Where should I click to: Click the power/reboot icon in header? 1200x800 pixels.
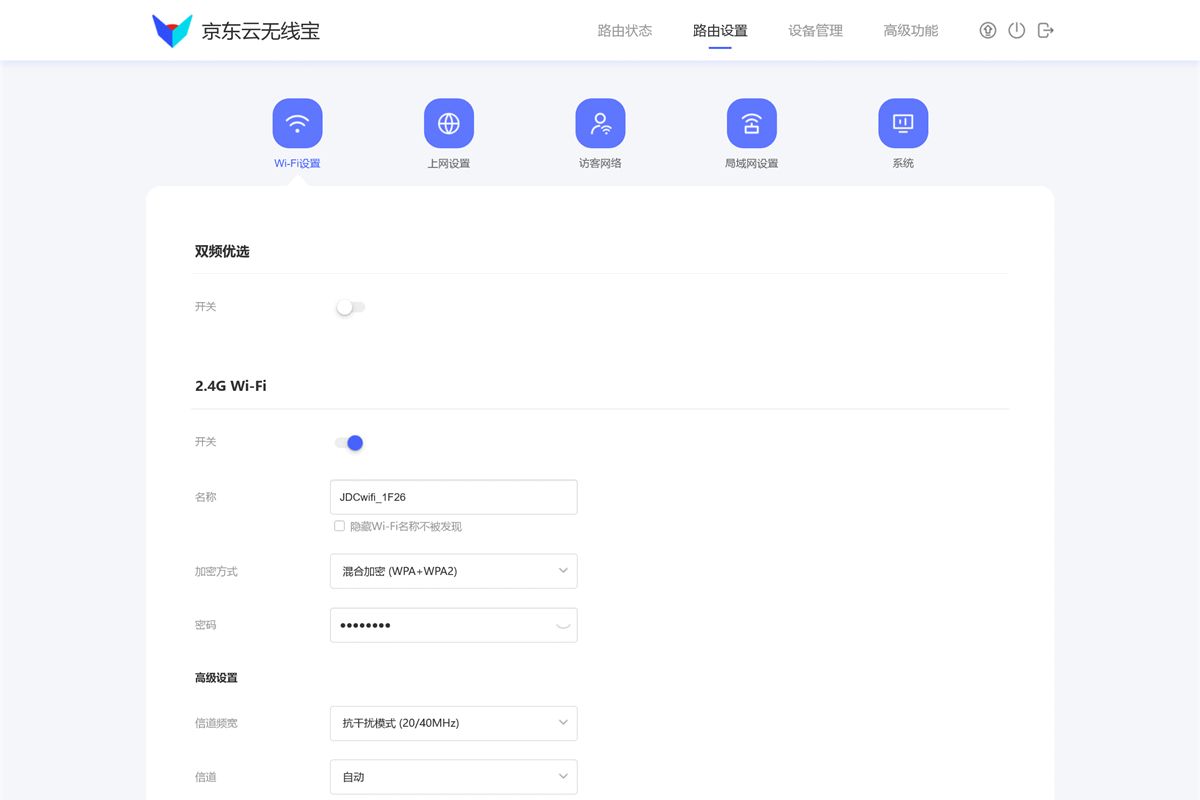click(x=1017, y=30)
